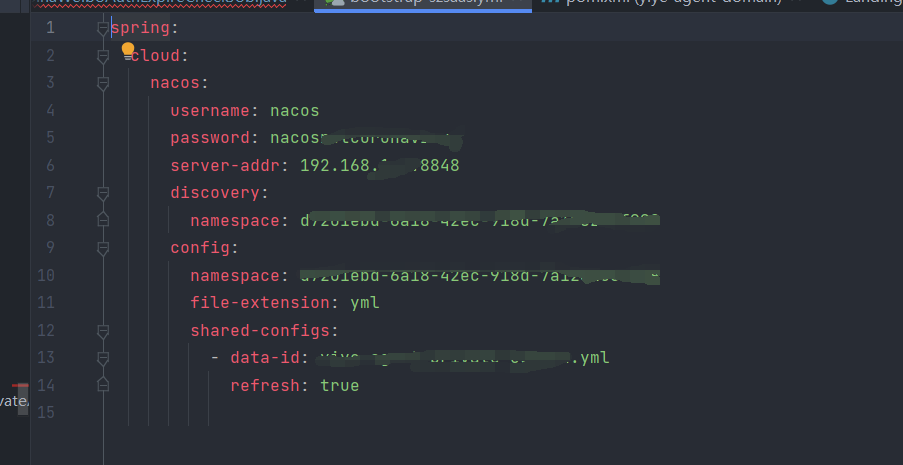Click the true value of refresh

click(x=340, y=385)
